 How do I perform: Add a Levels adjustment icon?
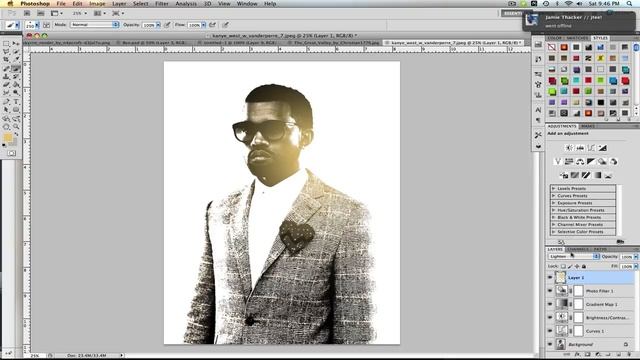[x=580, y=148]
